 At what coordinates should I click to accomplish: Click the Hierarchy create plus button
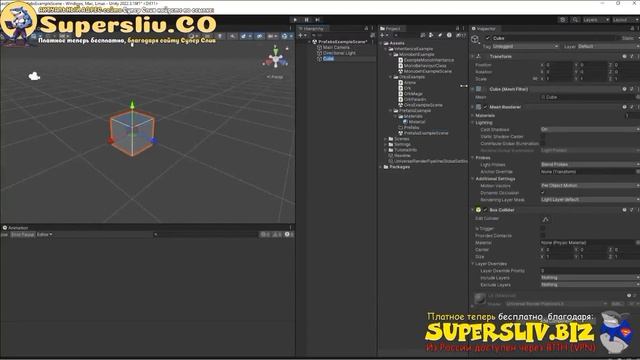click(302, 36)
